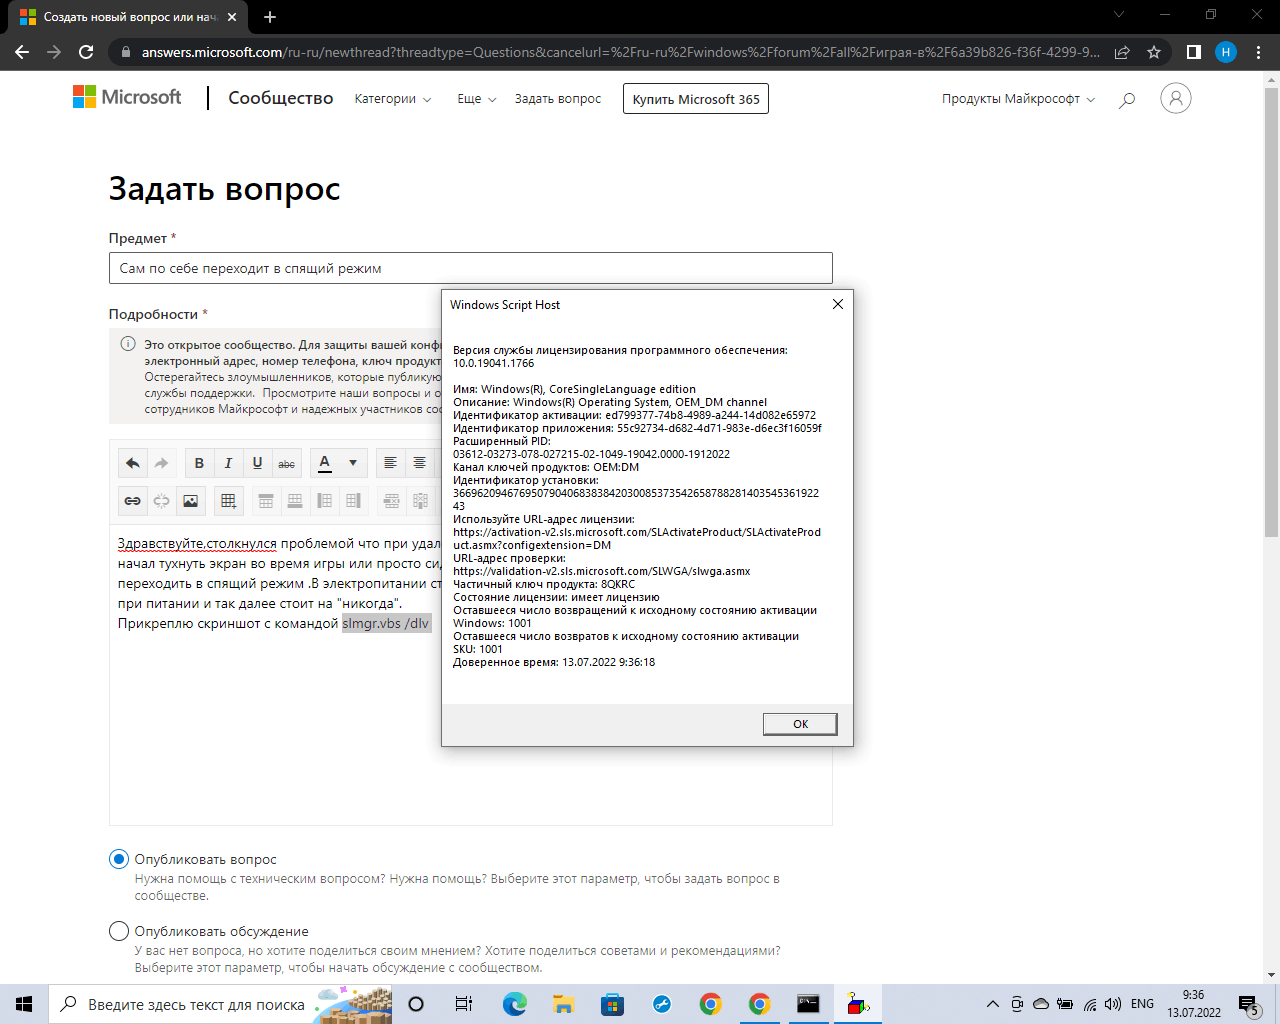Select Опубликовать обсуждение radio option
This screenshot has height=1024, width=1280.
click(x=119, y=931)
